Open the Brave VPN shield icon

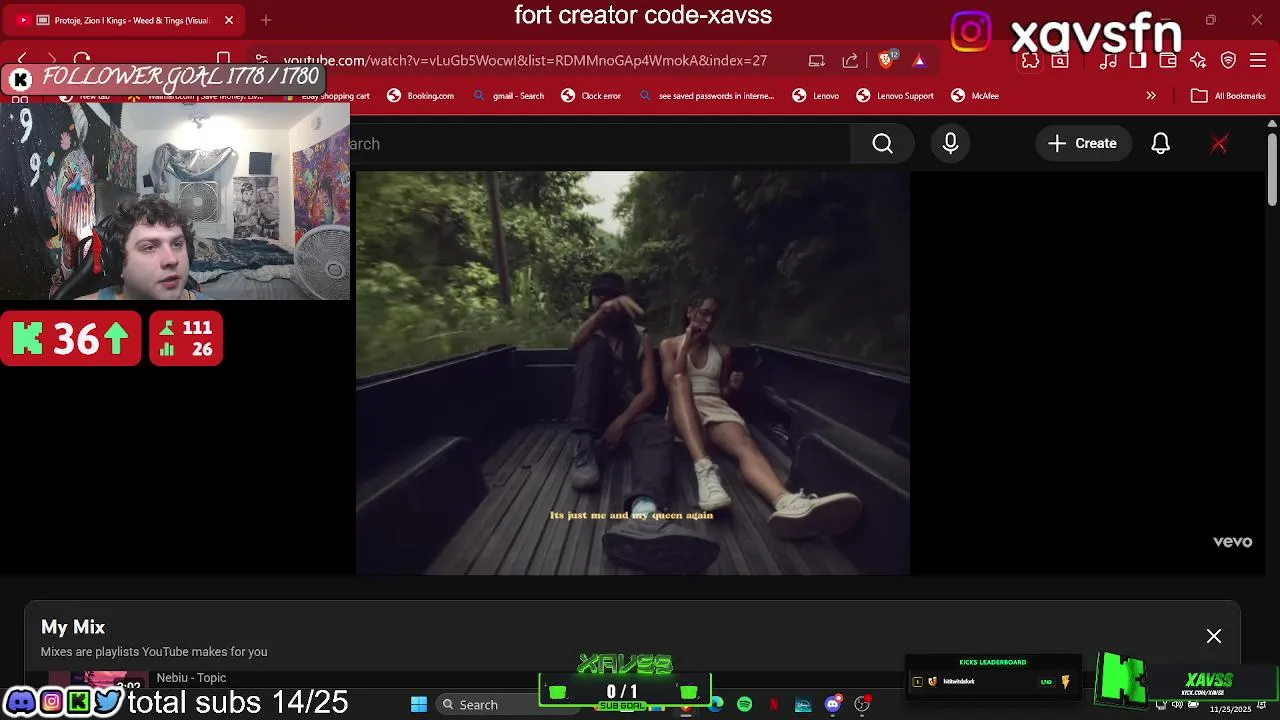point(1228,61)
